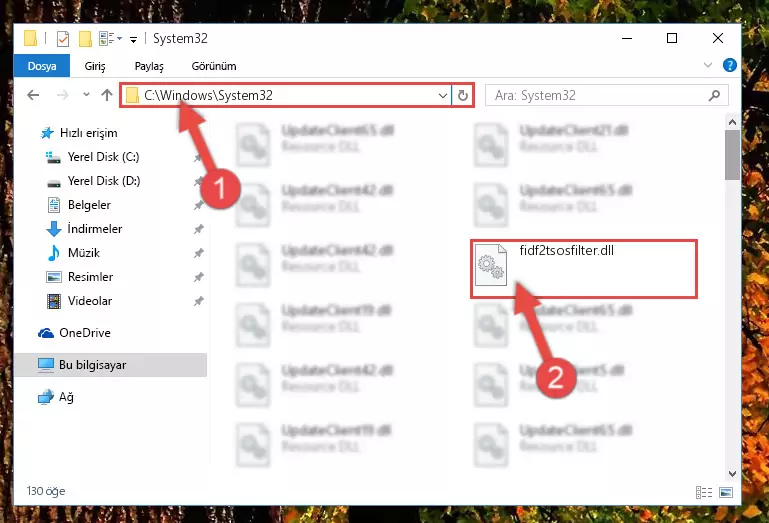Viewport: 769px width, 523px height.
Task: Switch to large icons view layout
Action: pyautogui.click(x=726, y=492)
